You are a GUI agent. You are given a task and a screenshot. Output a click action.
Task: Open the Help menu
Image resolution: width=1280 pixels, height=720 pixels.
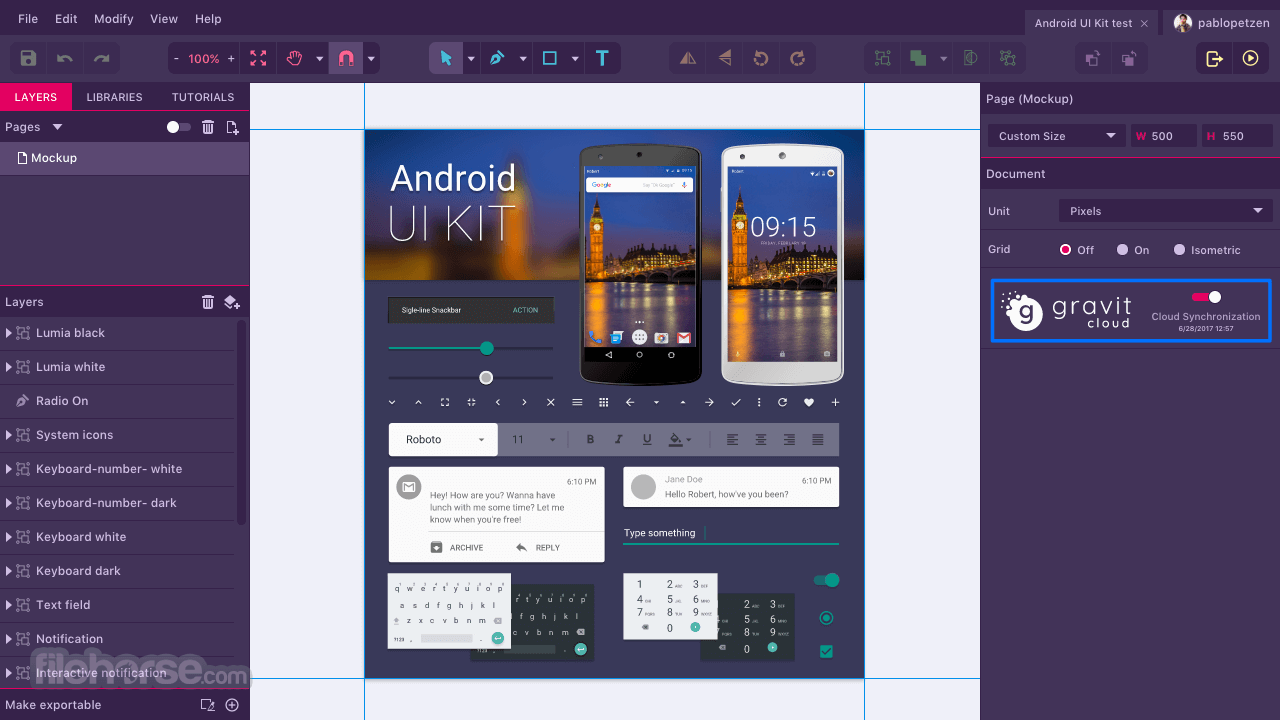click(208, 19)
